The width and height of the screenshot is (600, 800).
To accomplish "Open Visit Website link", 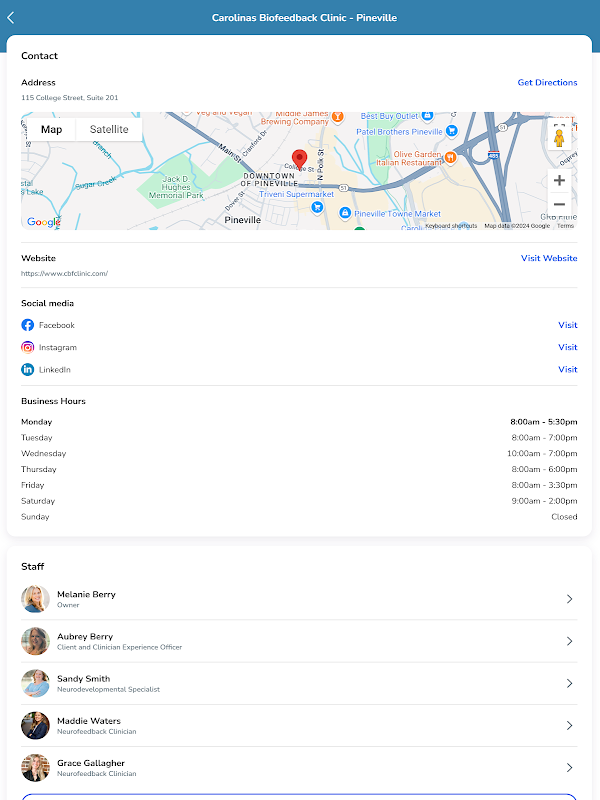I will [x=549, y=258].
